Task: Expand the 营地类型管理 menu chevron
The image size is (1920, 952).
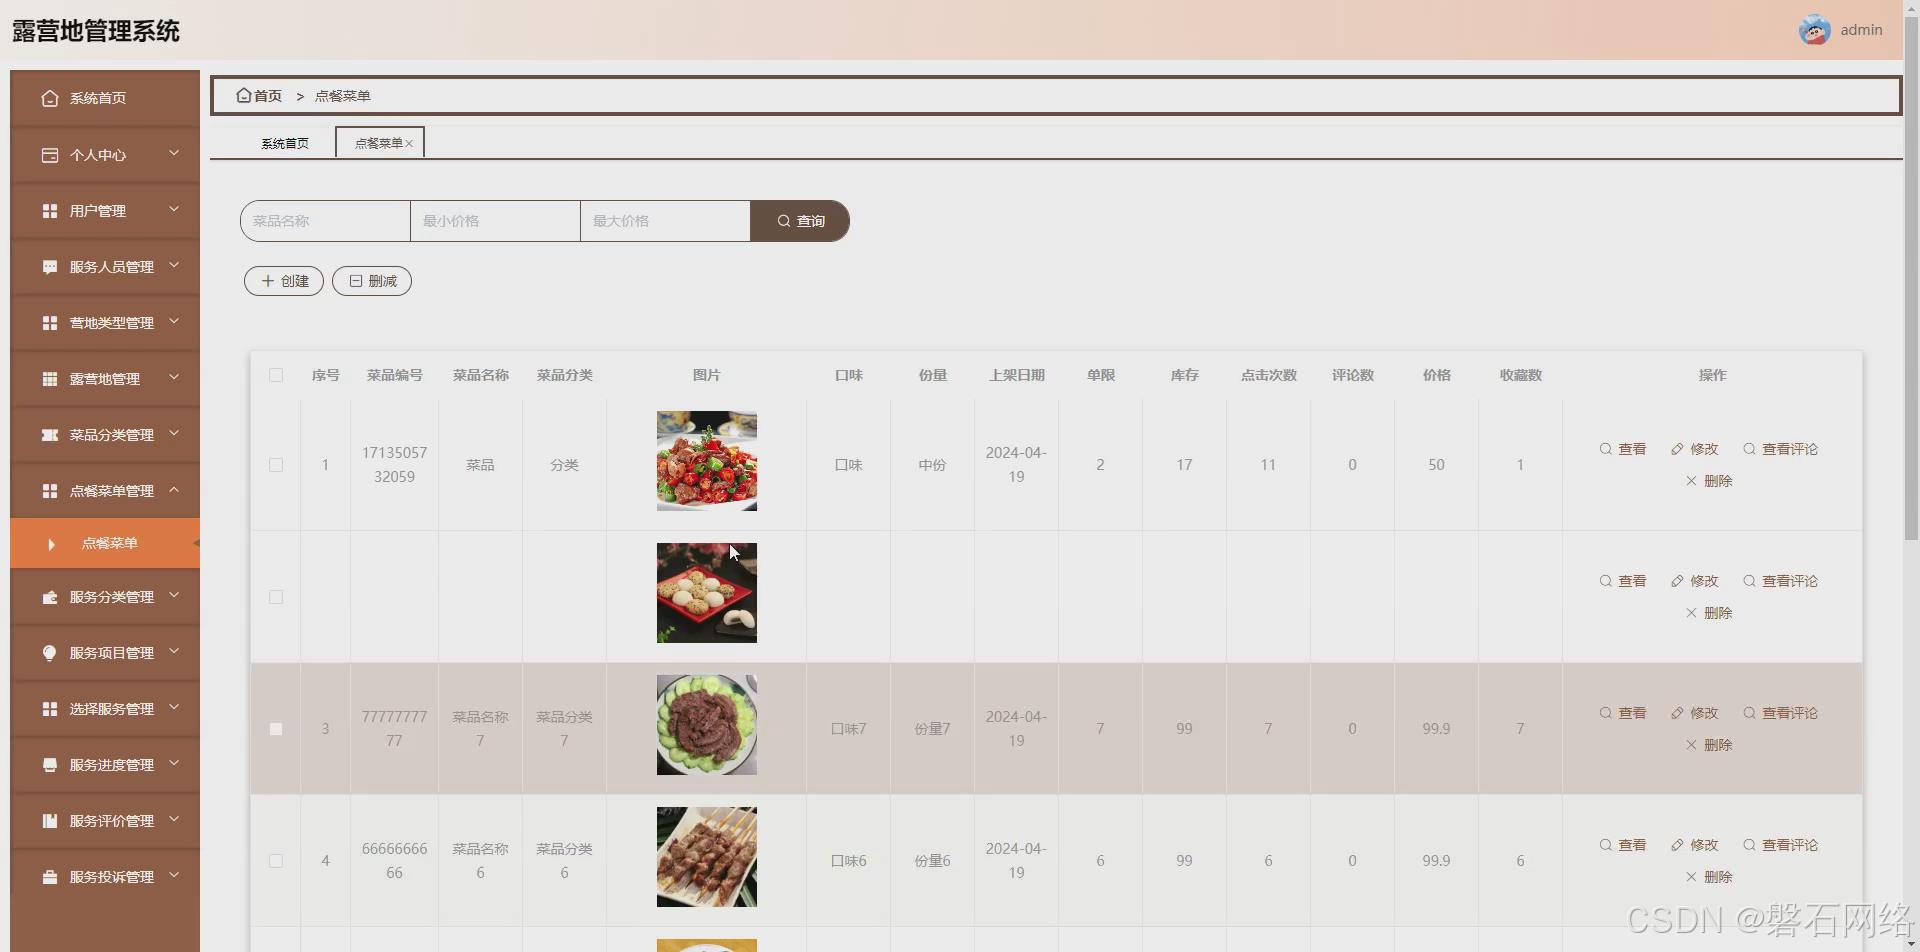Action: (x=174, y=321)
